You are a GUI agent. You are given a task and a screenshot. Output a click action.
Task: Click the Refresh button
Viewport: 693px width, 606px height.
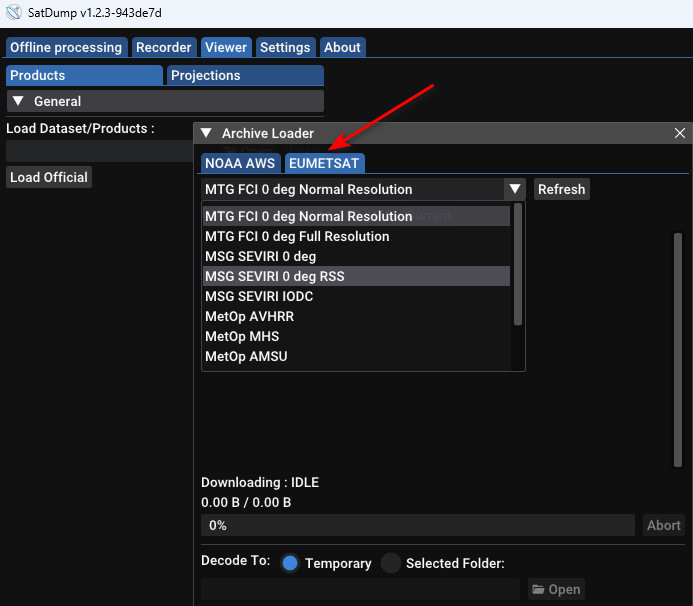click(561, 189)
